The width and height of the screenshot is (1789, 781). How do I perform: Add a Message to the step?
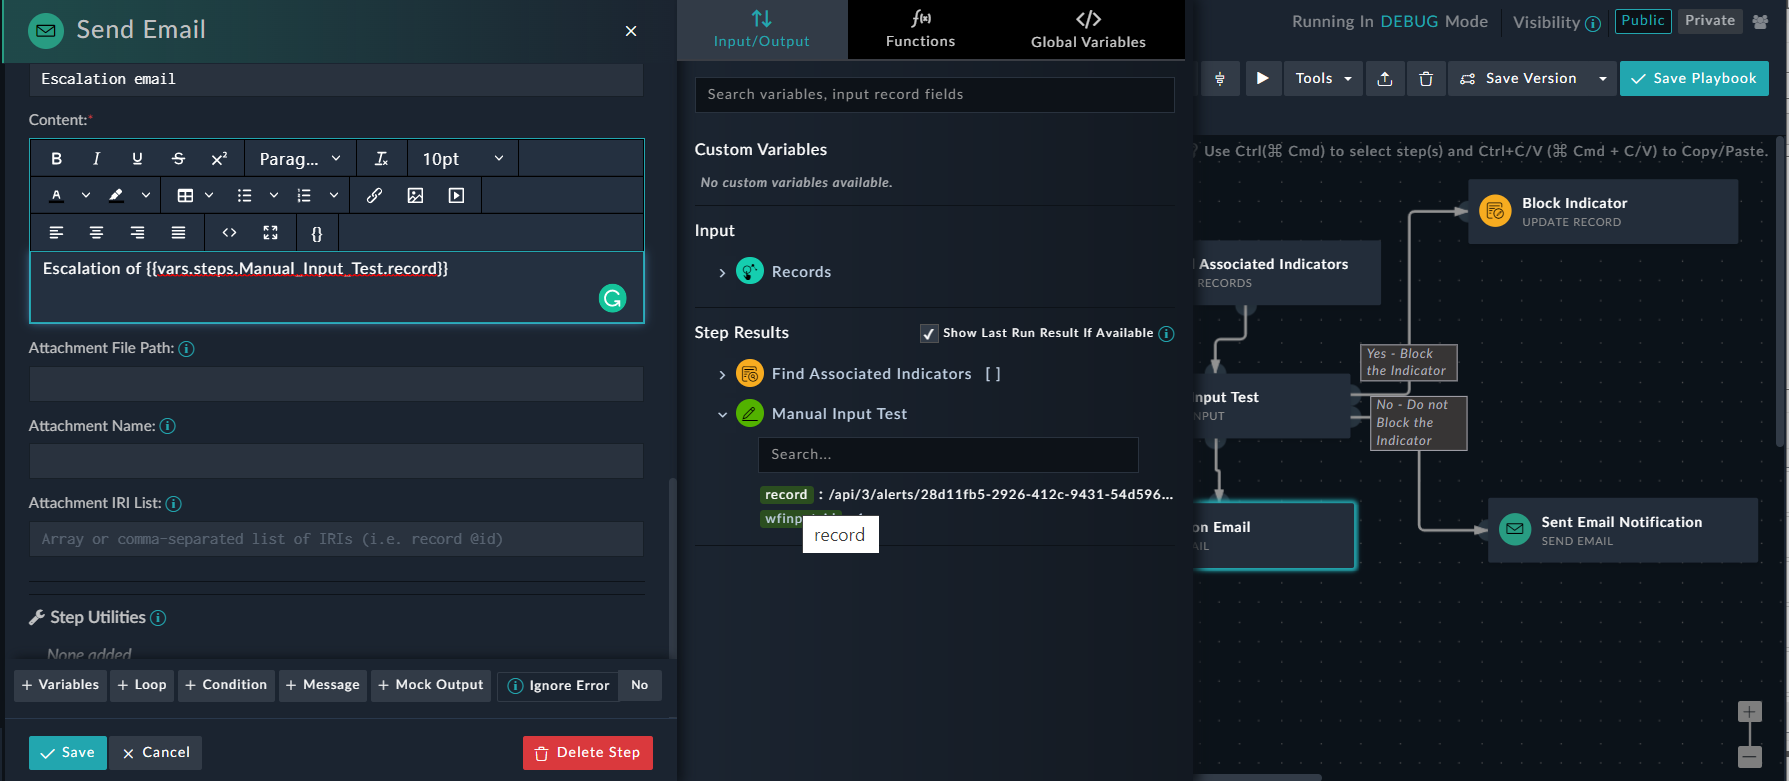click(322, 685)
